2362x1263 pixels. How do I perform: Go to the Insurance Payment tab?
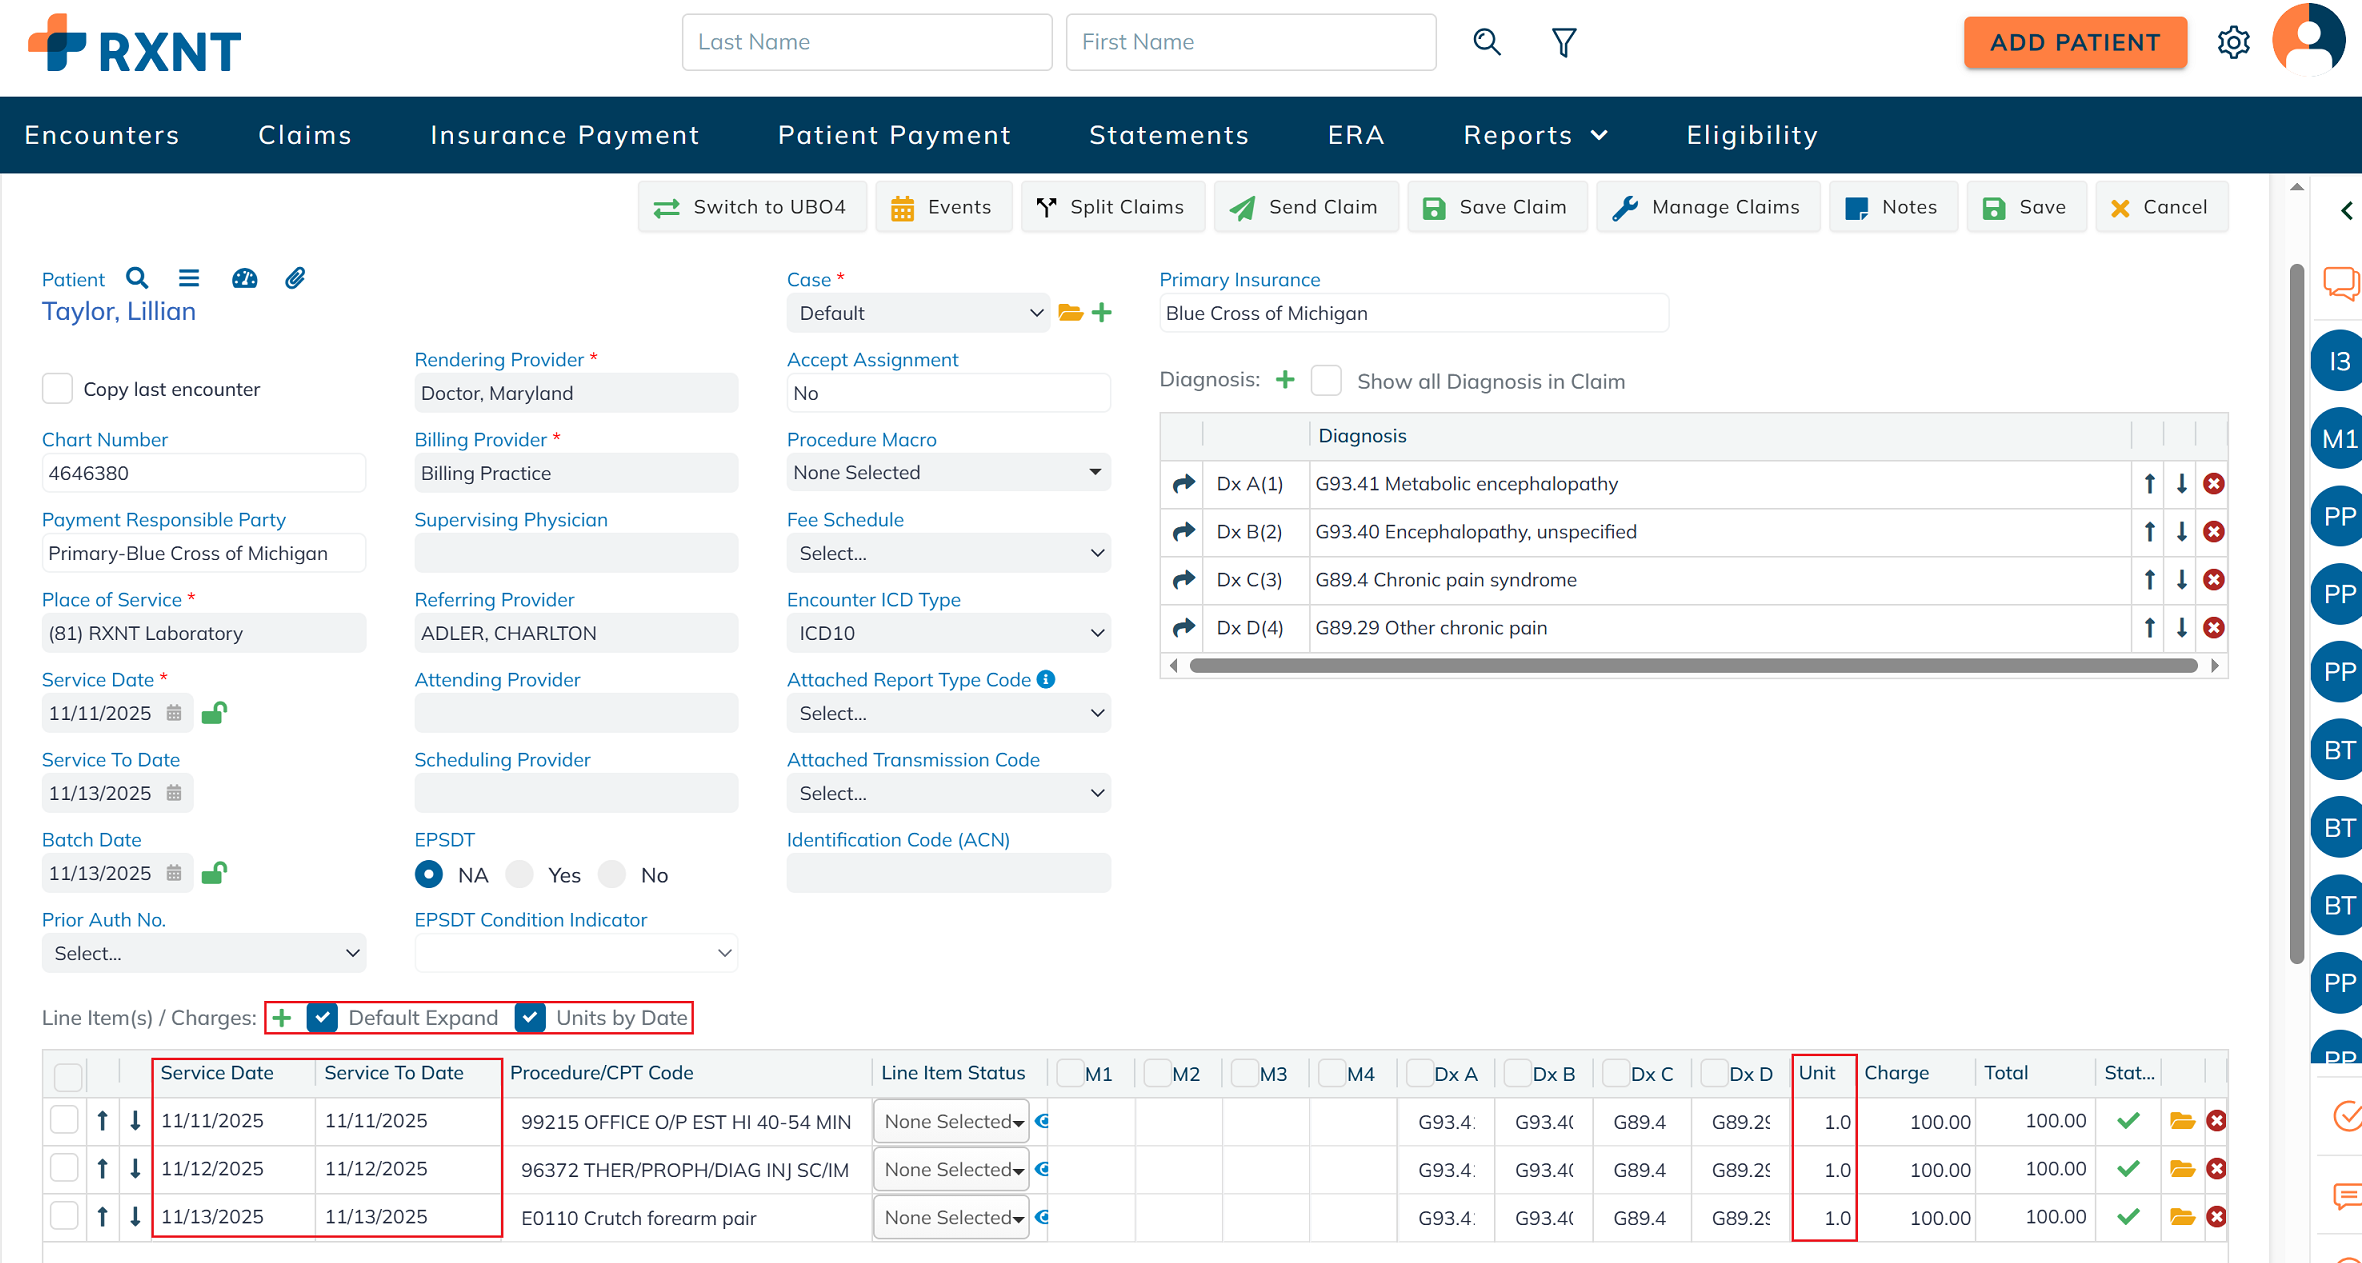[x=565, y=135]
